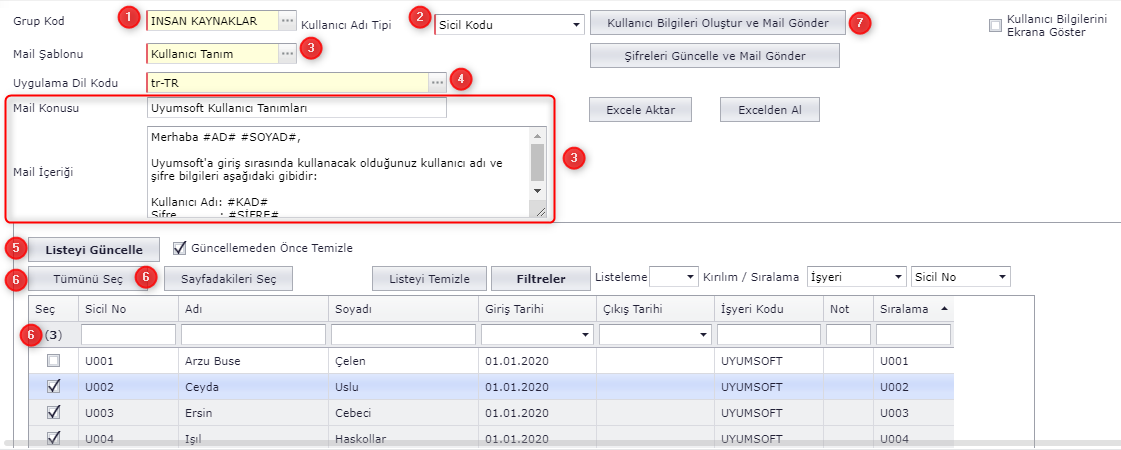This screenshot has width=1121, height=450.
Task: Click the Excele Aktar button
Action: pos(640,110)
